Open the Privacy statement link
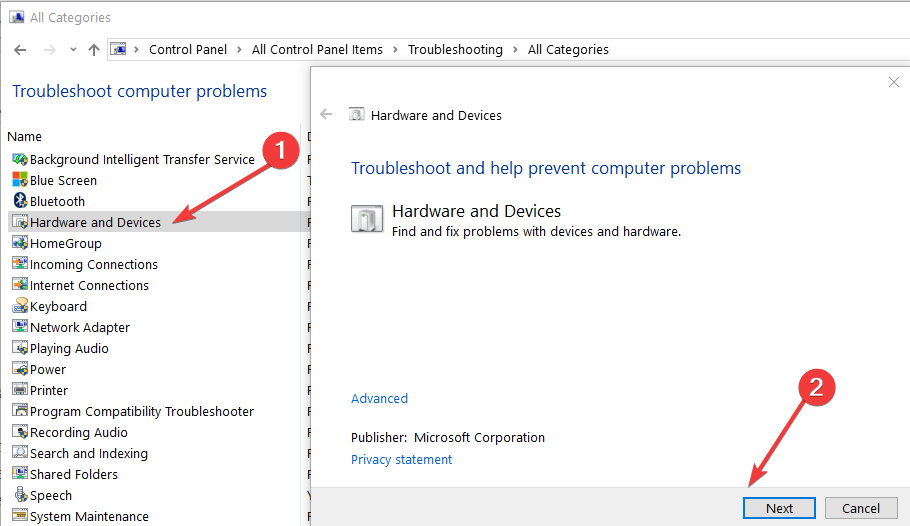Image resolution: width=910 pixels, height=526 pixels. point(401,459)
